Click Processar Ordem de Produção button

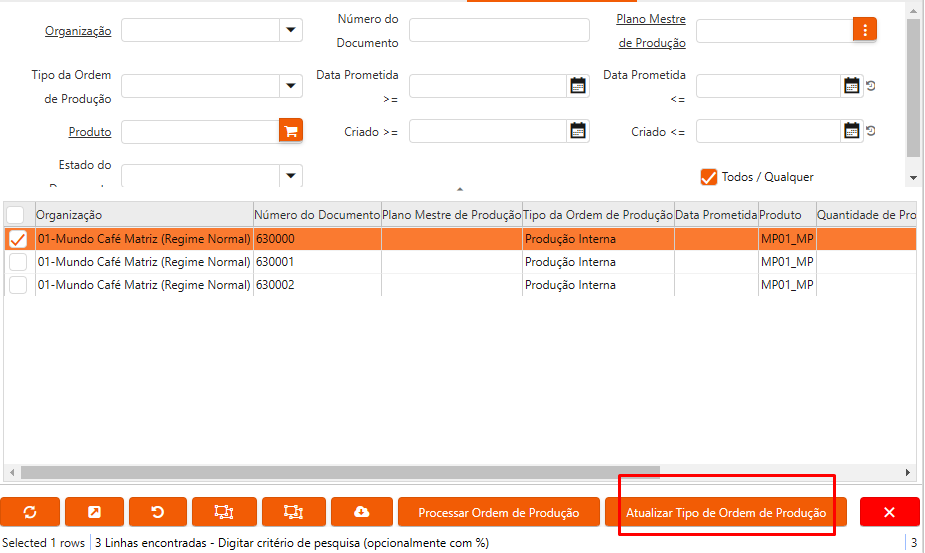[498, 512]
